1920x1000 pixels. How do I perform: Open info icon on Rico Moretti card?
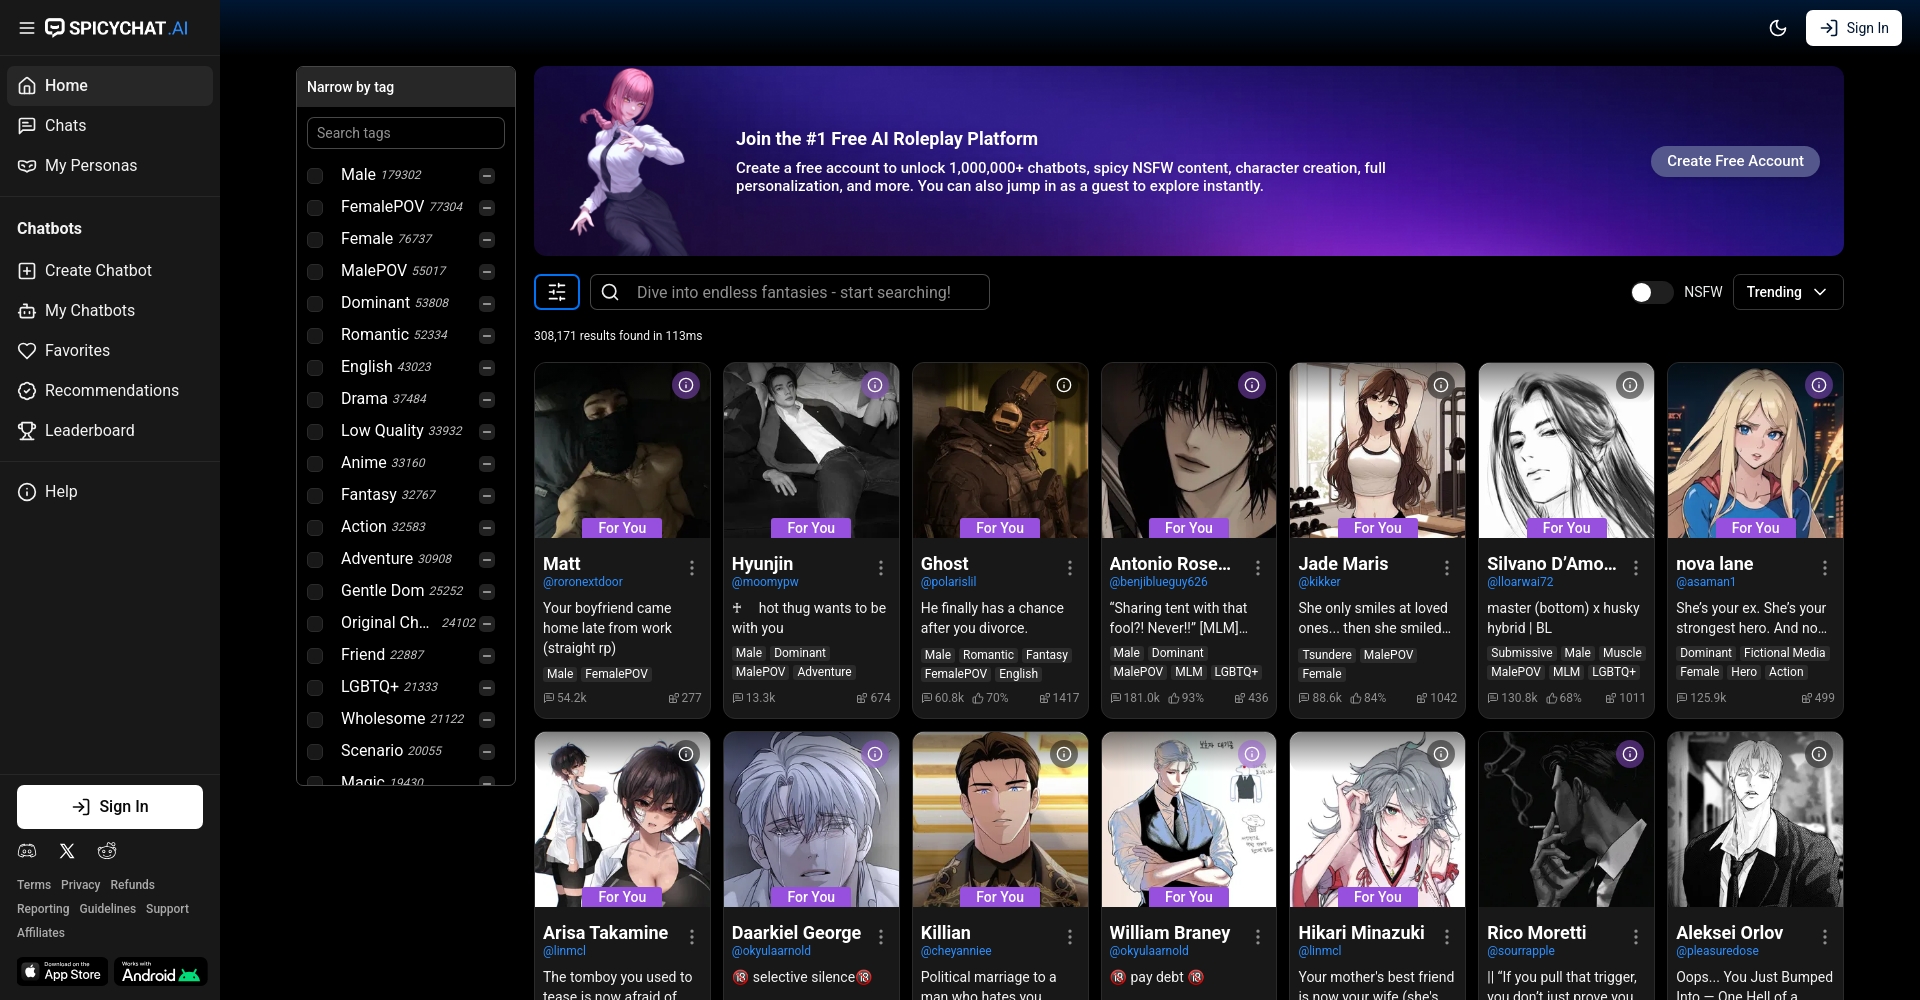[1630, 754]
